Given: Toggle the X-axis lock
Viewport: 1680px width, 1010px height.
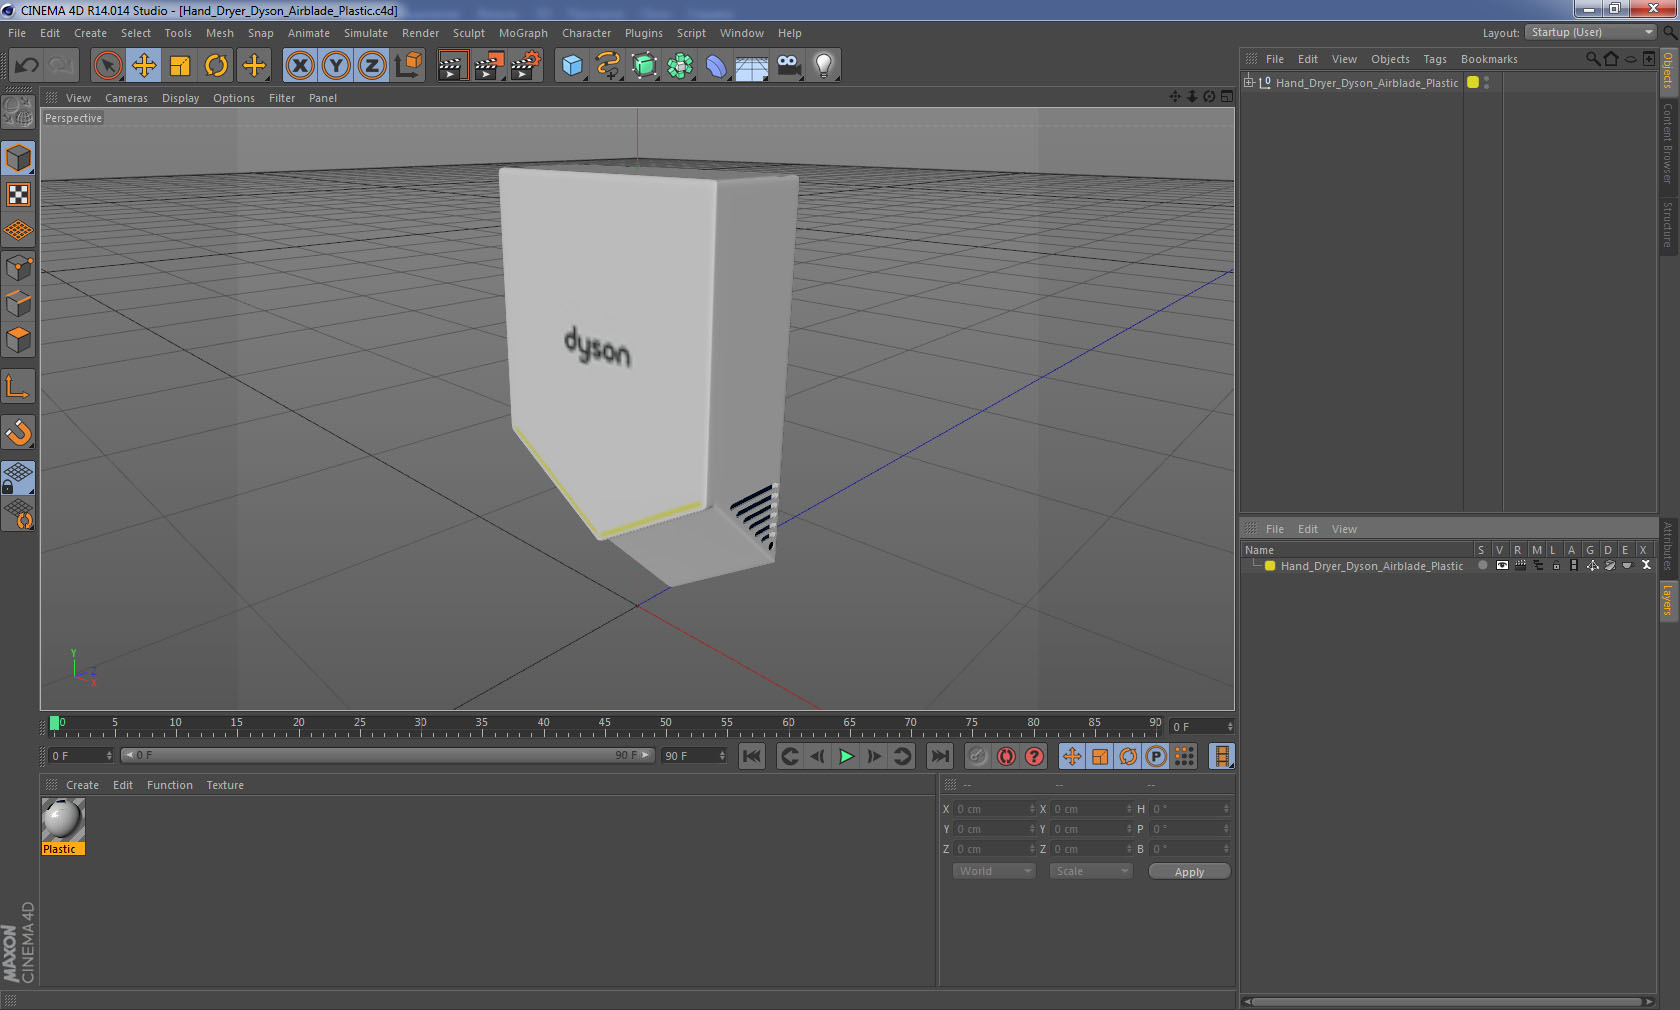Looking at the screenshot, I should (x=299, y=66).
